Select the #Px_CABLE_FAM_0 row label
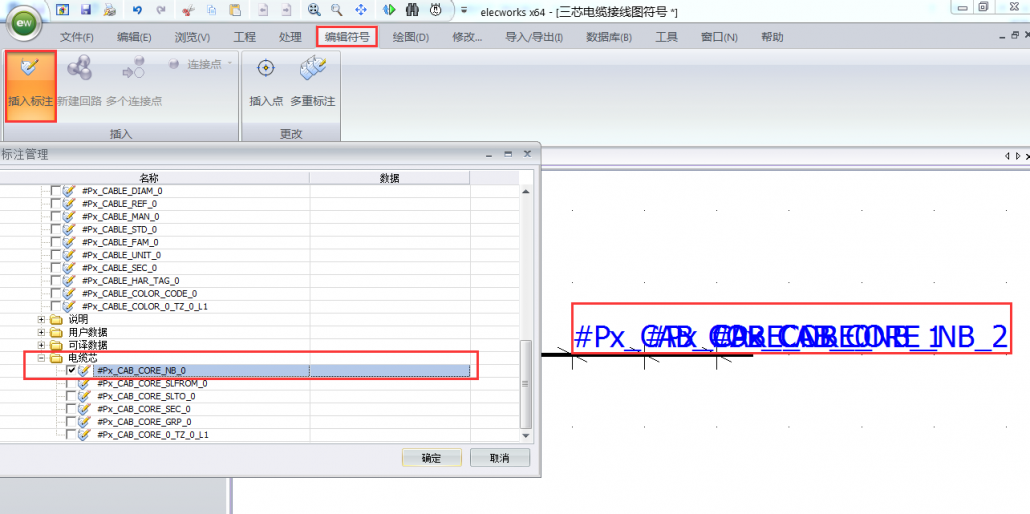This screenshot has height=514, width=1030. tap(120, 242)
